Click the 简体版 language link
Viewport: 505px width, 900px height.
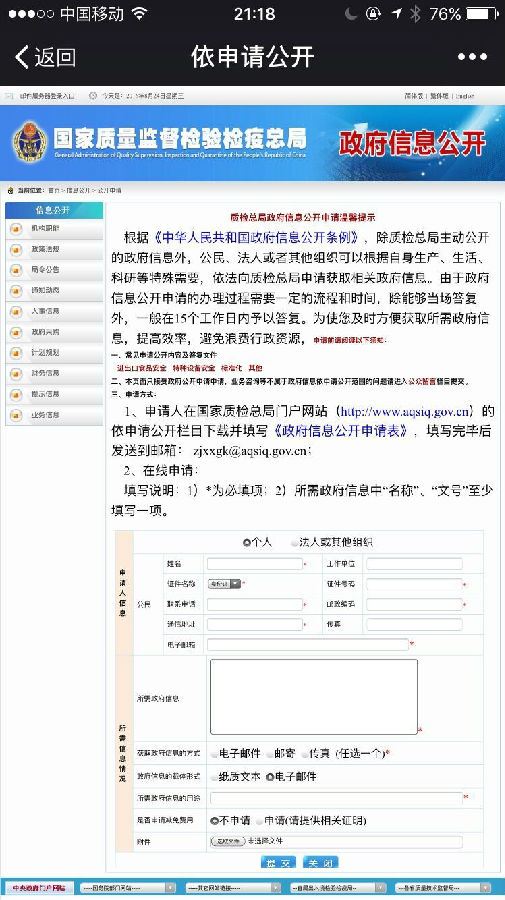(413, 96)
